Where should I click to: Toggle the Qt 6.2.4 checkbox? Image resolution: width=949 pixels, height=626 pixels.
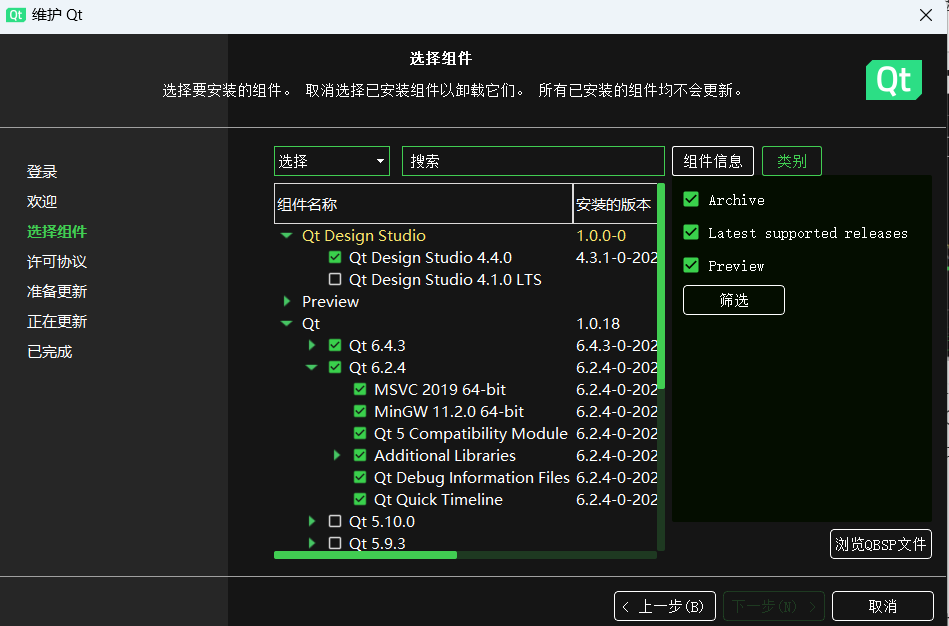pyautogui.click(x=335, y=367)
